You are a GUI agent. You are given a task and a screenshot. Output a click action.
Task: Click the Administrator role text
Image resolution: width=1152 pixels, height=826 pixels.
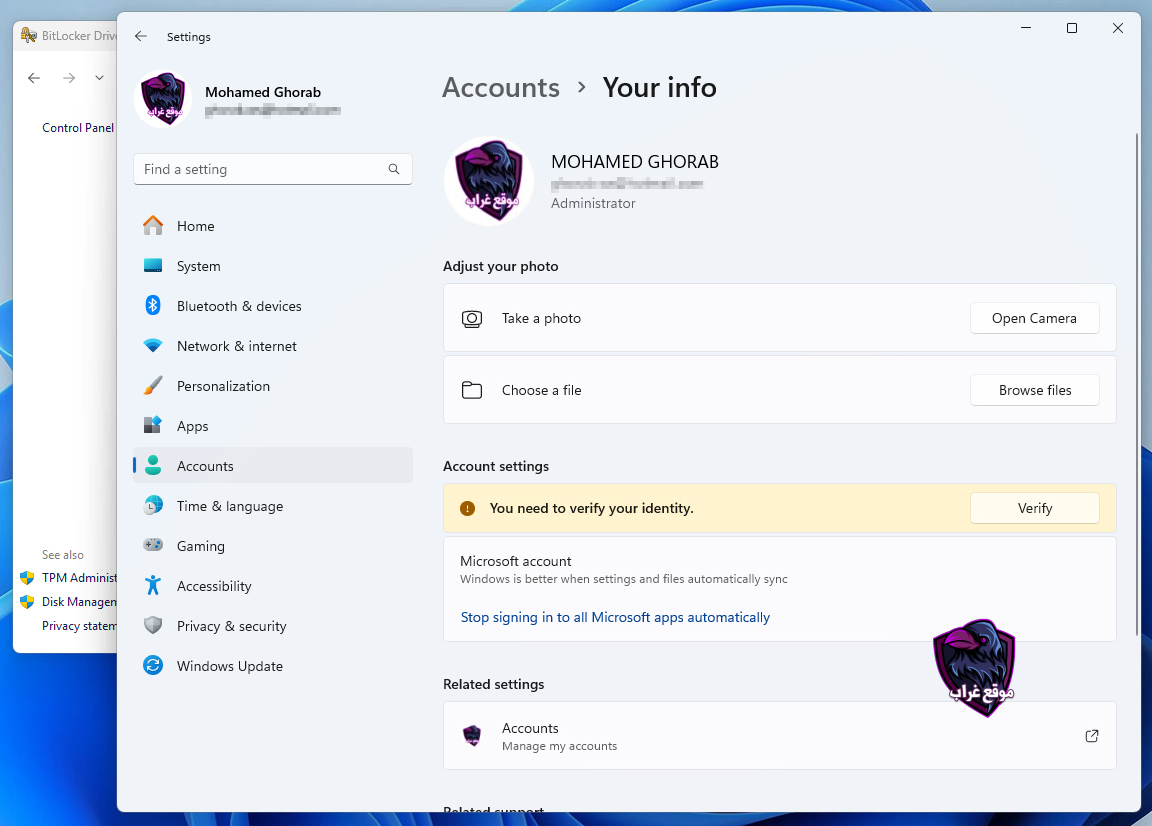[x=593, y=203]
